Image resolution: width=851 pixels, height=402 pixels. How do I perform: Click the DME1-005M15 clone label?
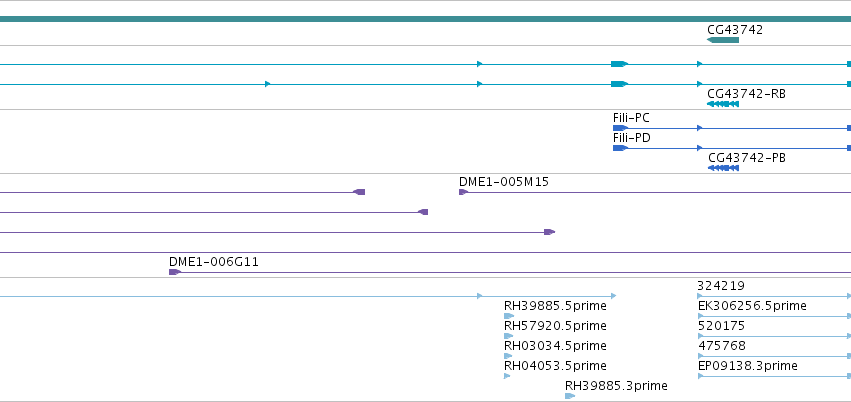coord(504,182)
